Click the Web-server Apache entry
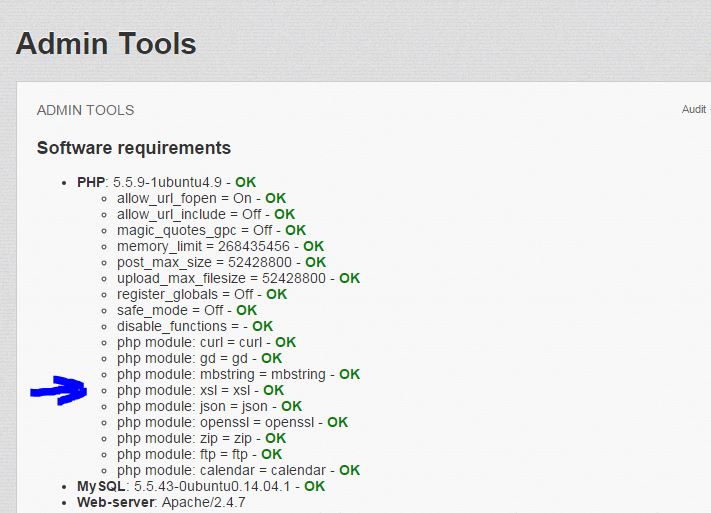The height and width of the screenshot is (513, 711). tap(161, 502)
